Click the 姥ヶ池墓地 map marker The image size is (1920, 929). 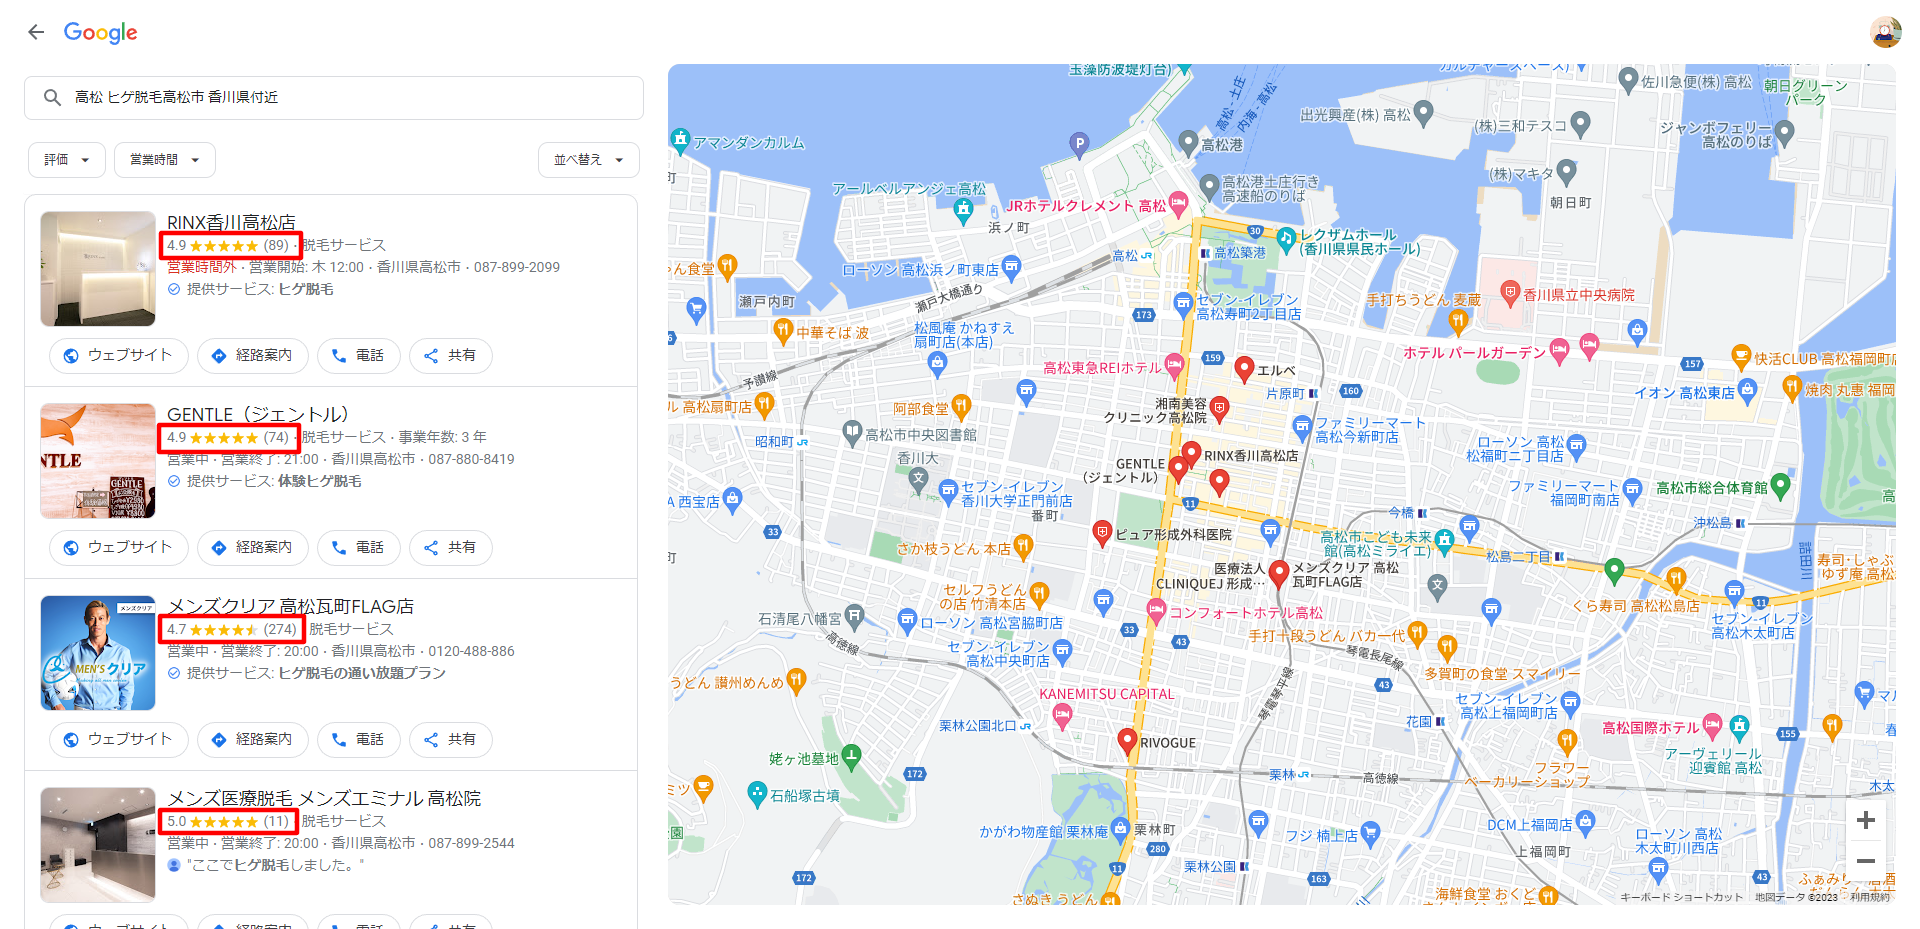pos(851,757)
